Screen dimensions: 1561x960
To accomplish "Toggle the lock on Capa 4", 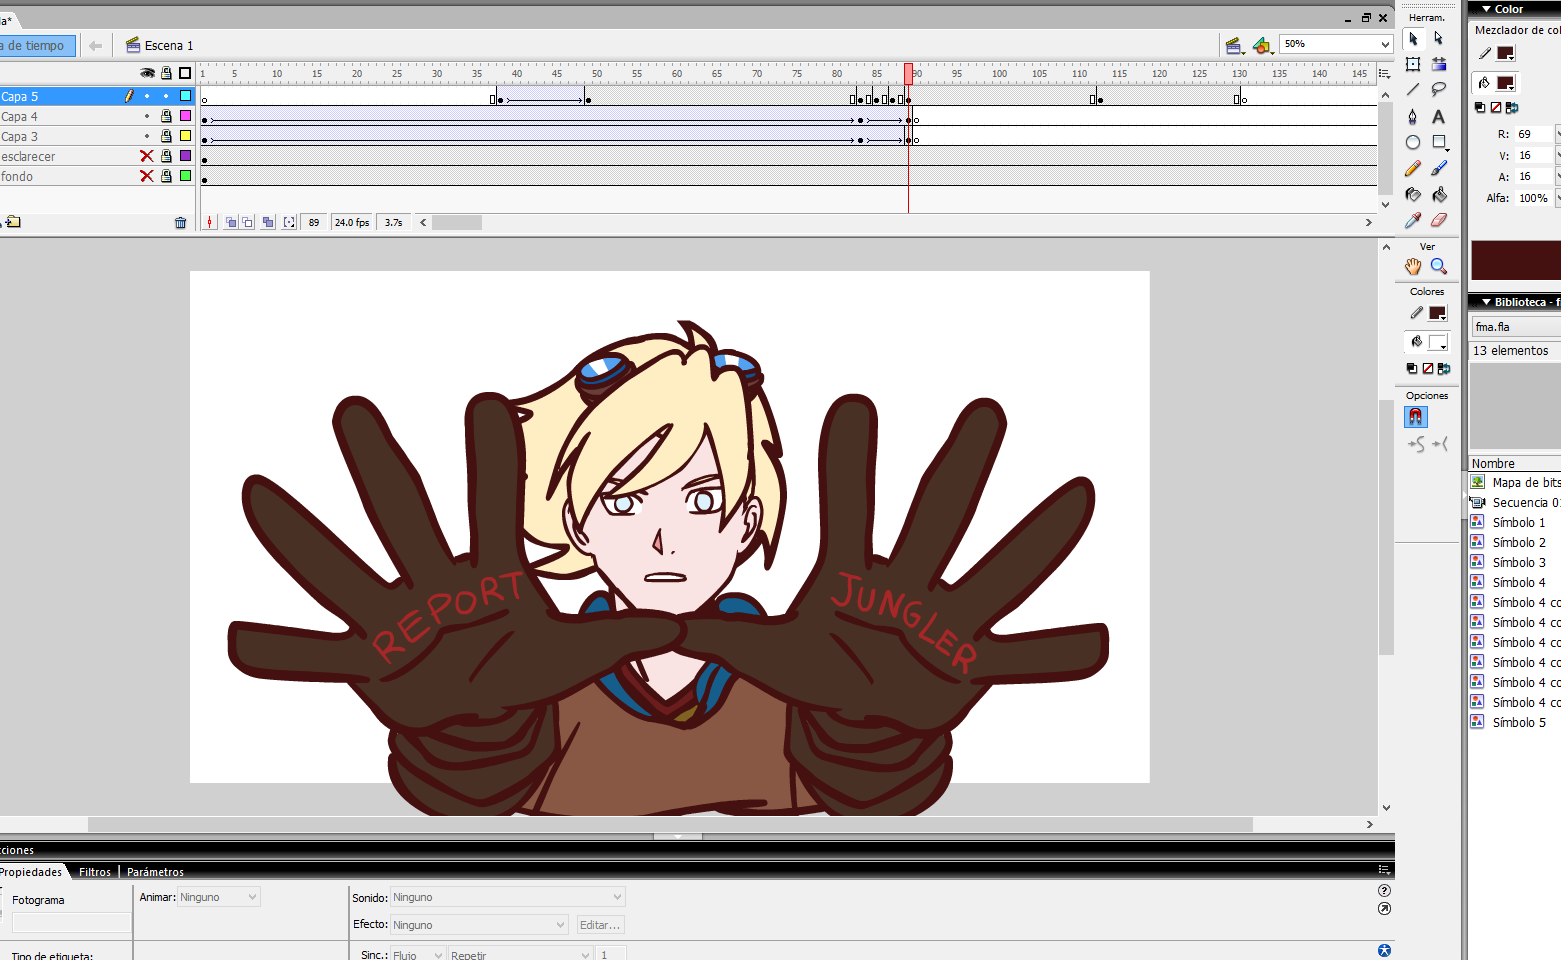I will click(166, 116).
